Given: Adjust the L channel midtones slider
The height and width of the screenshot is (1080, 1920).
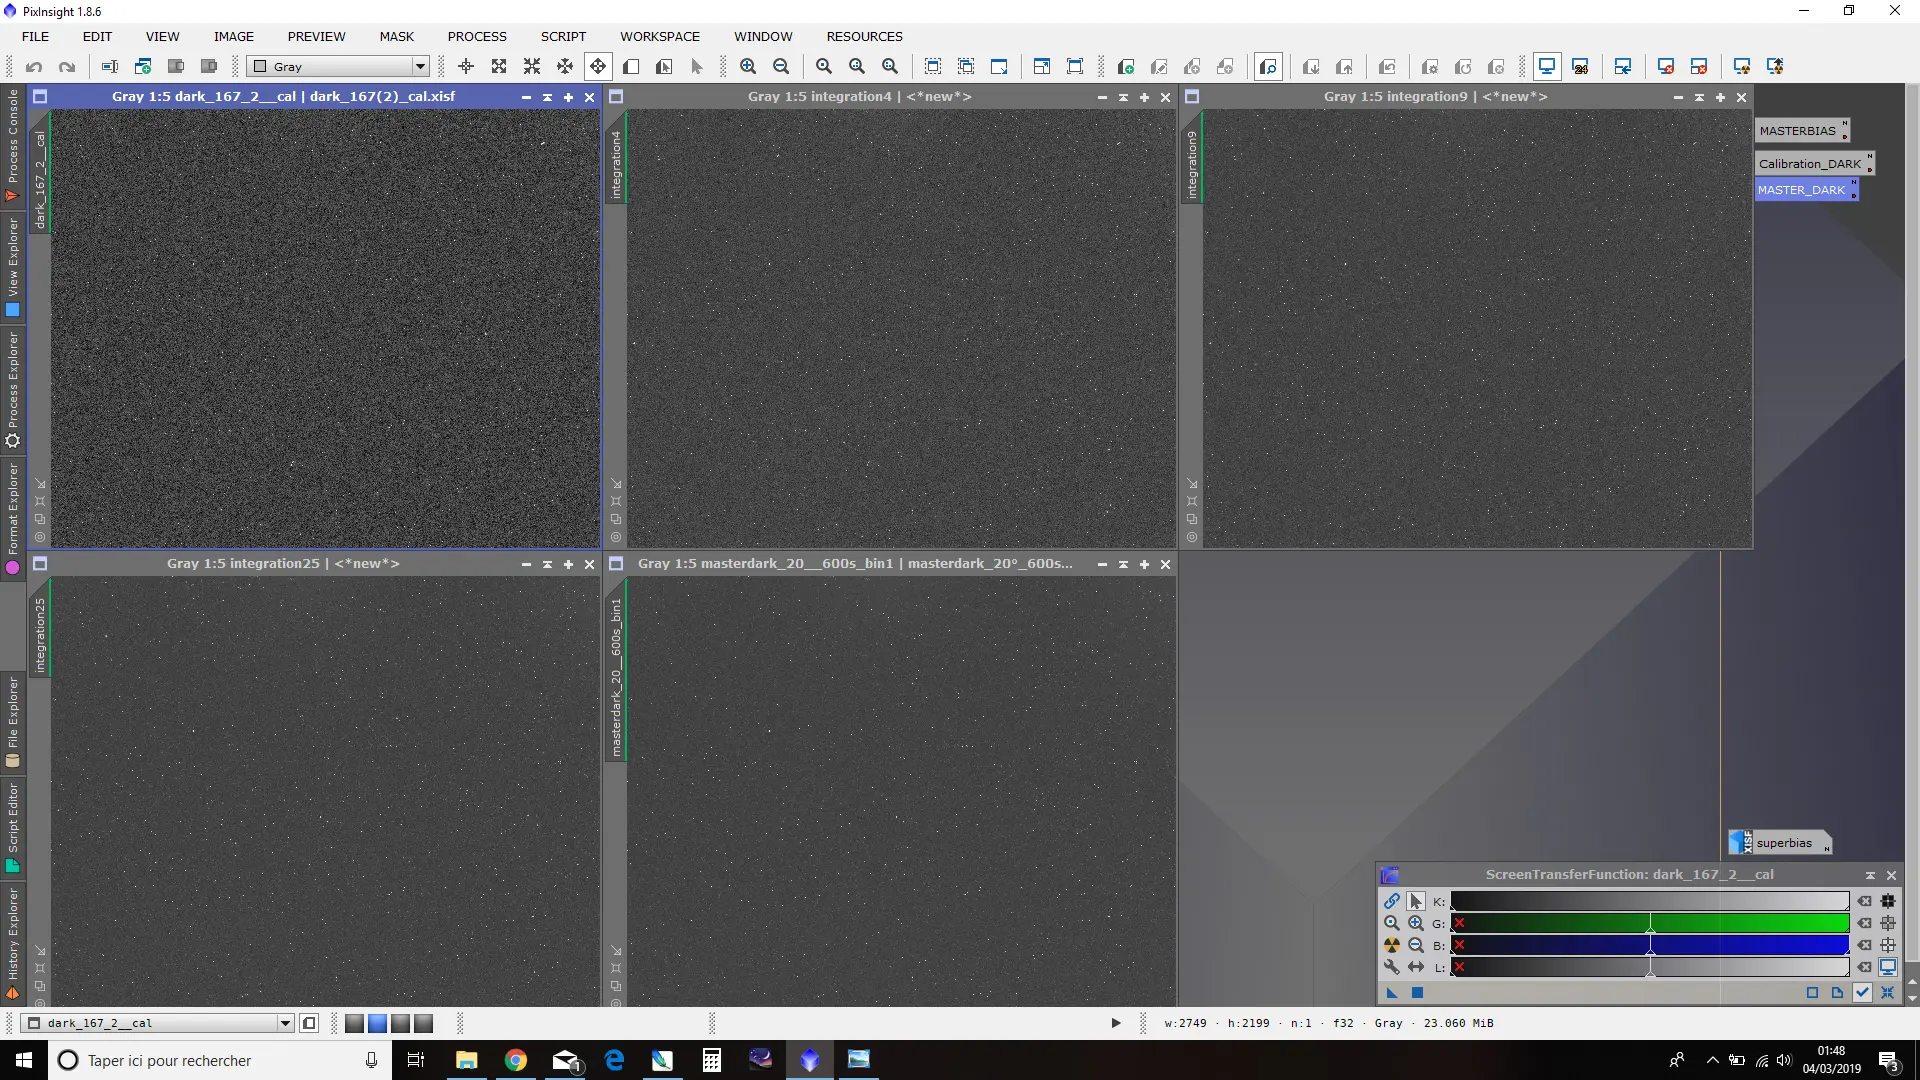Looking at the screenshot, I should tap(1650, 967).
